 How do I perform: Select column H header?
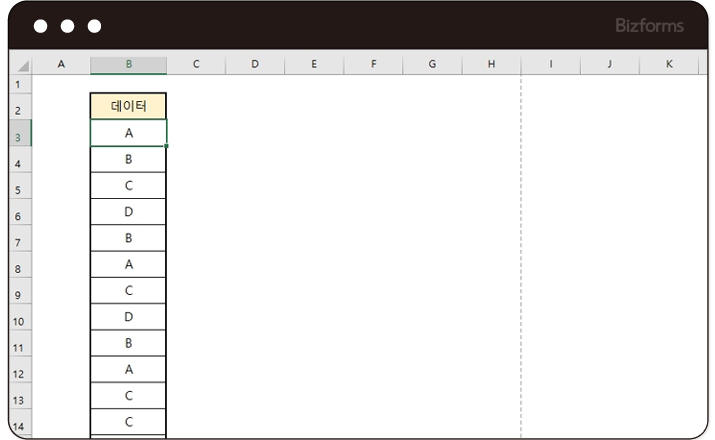492,64
